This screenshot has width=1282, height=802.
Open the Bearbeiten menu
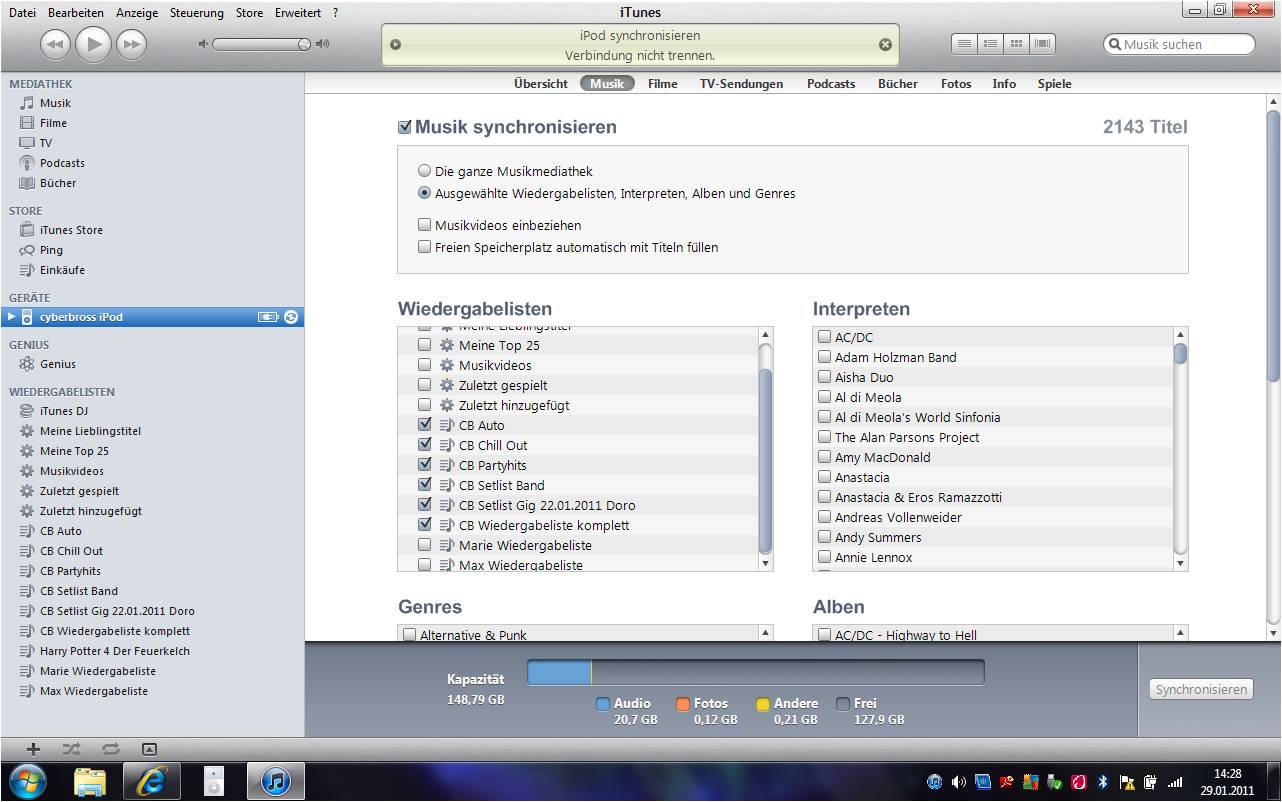[x=76, y=13]
